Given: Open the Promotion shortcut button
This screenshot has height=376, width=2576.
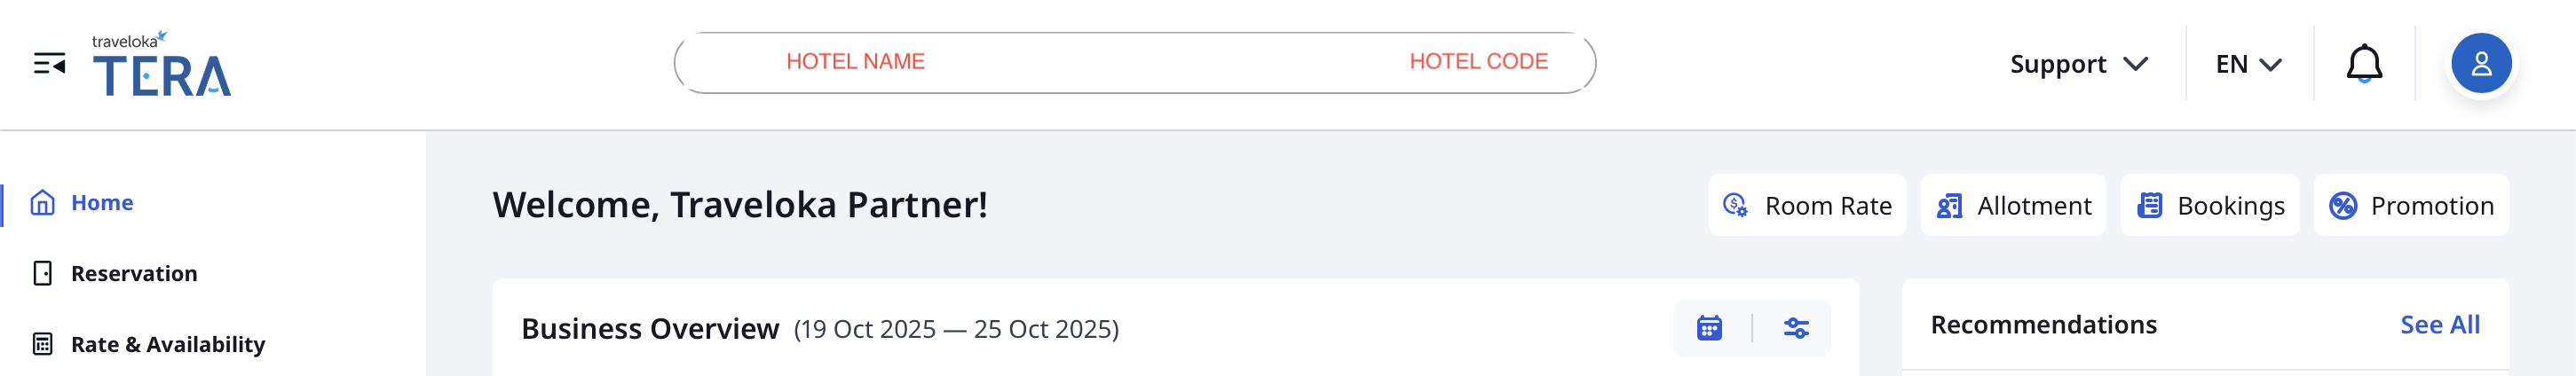Looking at the screenshot, I should click(x=2411, y=206).
